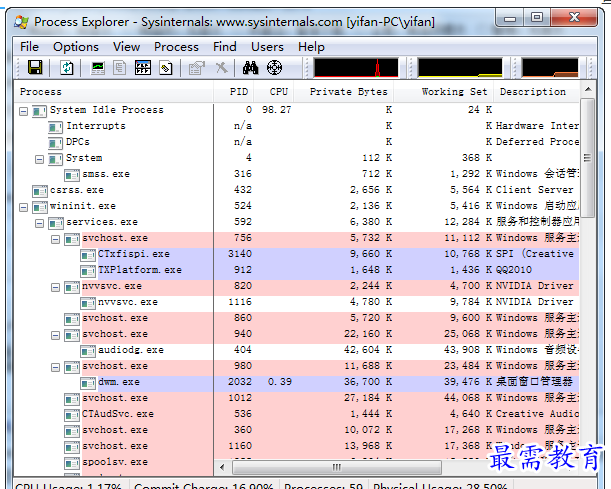Click the crosshair Find Window's Process icon

click(274, 68)
